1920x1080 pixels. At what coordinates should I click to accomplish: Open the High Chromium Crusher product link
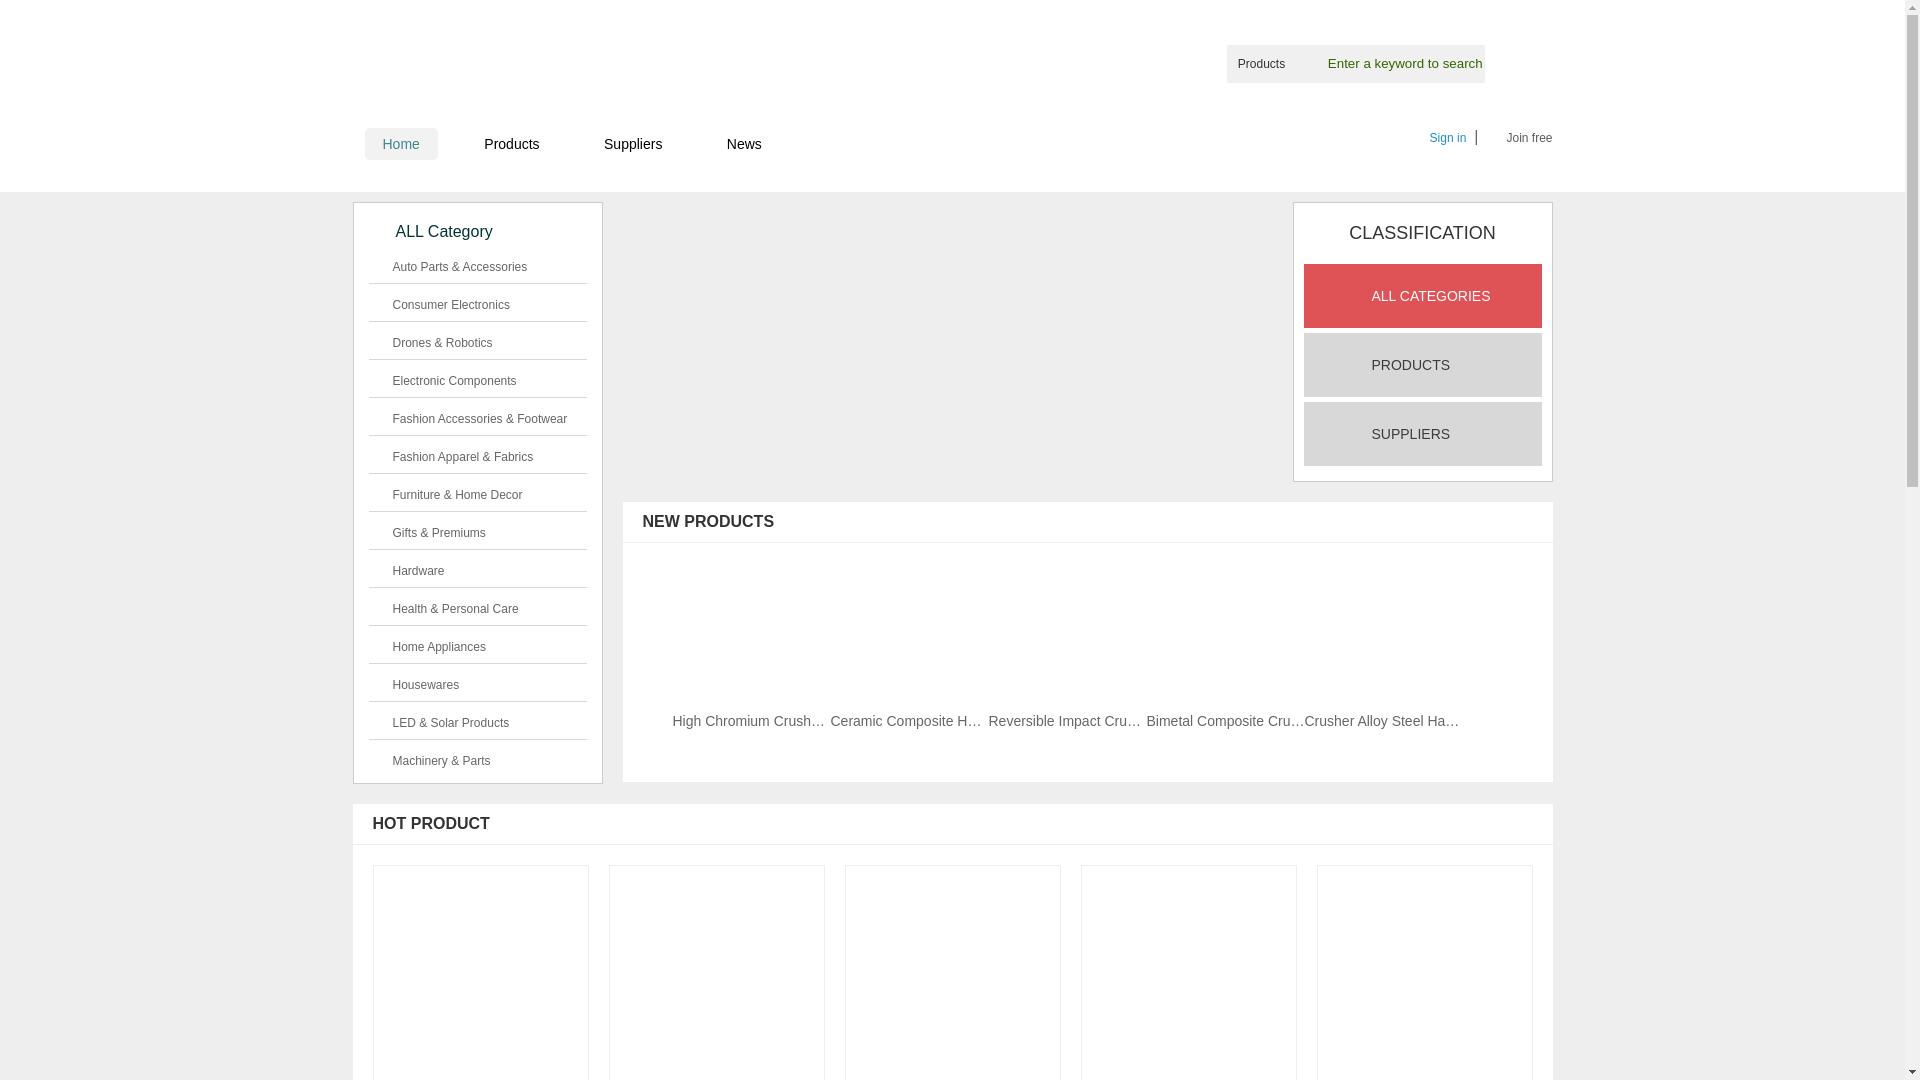pyautogui.click(x=748, y=721)
